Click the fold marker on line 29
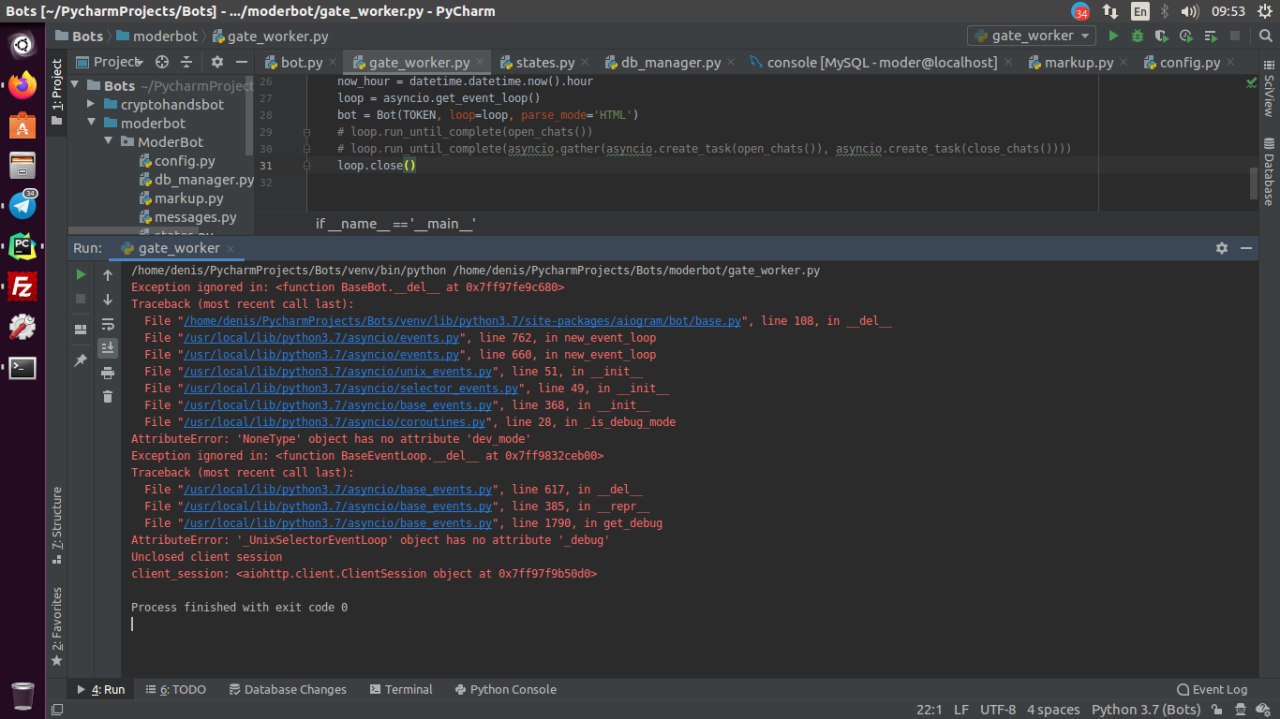This screenshot has width=1280, height=719. click(308, 132)
